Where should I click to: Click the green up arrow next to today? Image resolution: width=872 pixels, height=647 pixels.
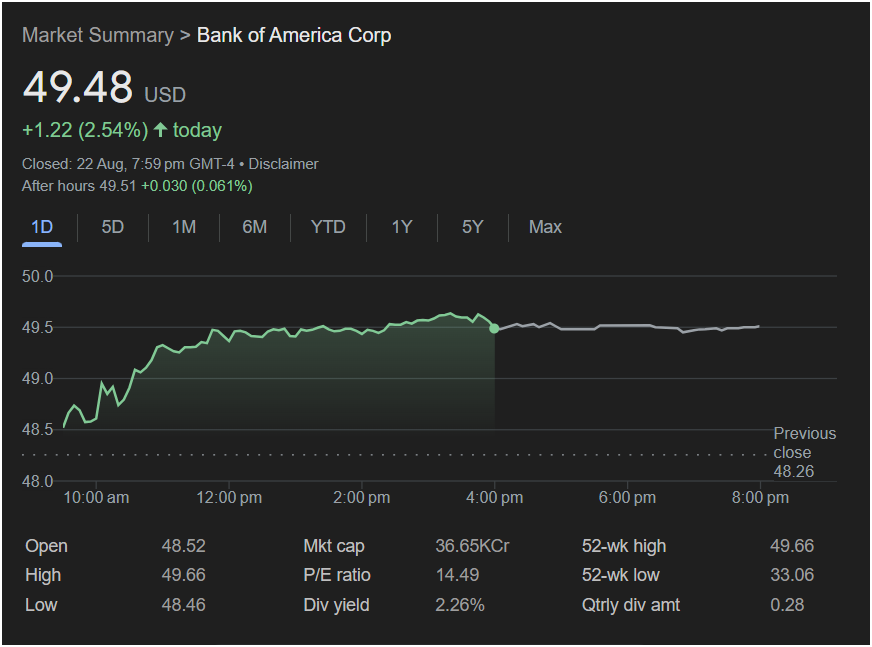pyautogui.click(x=160, y=130)
